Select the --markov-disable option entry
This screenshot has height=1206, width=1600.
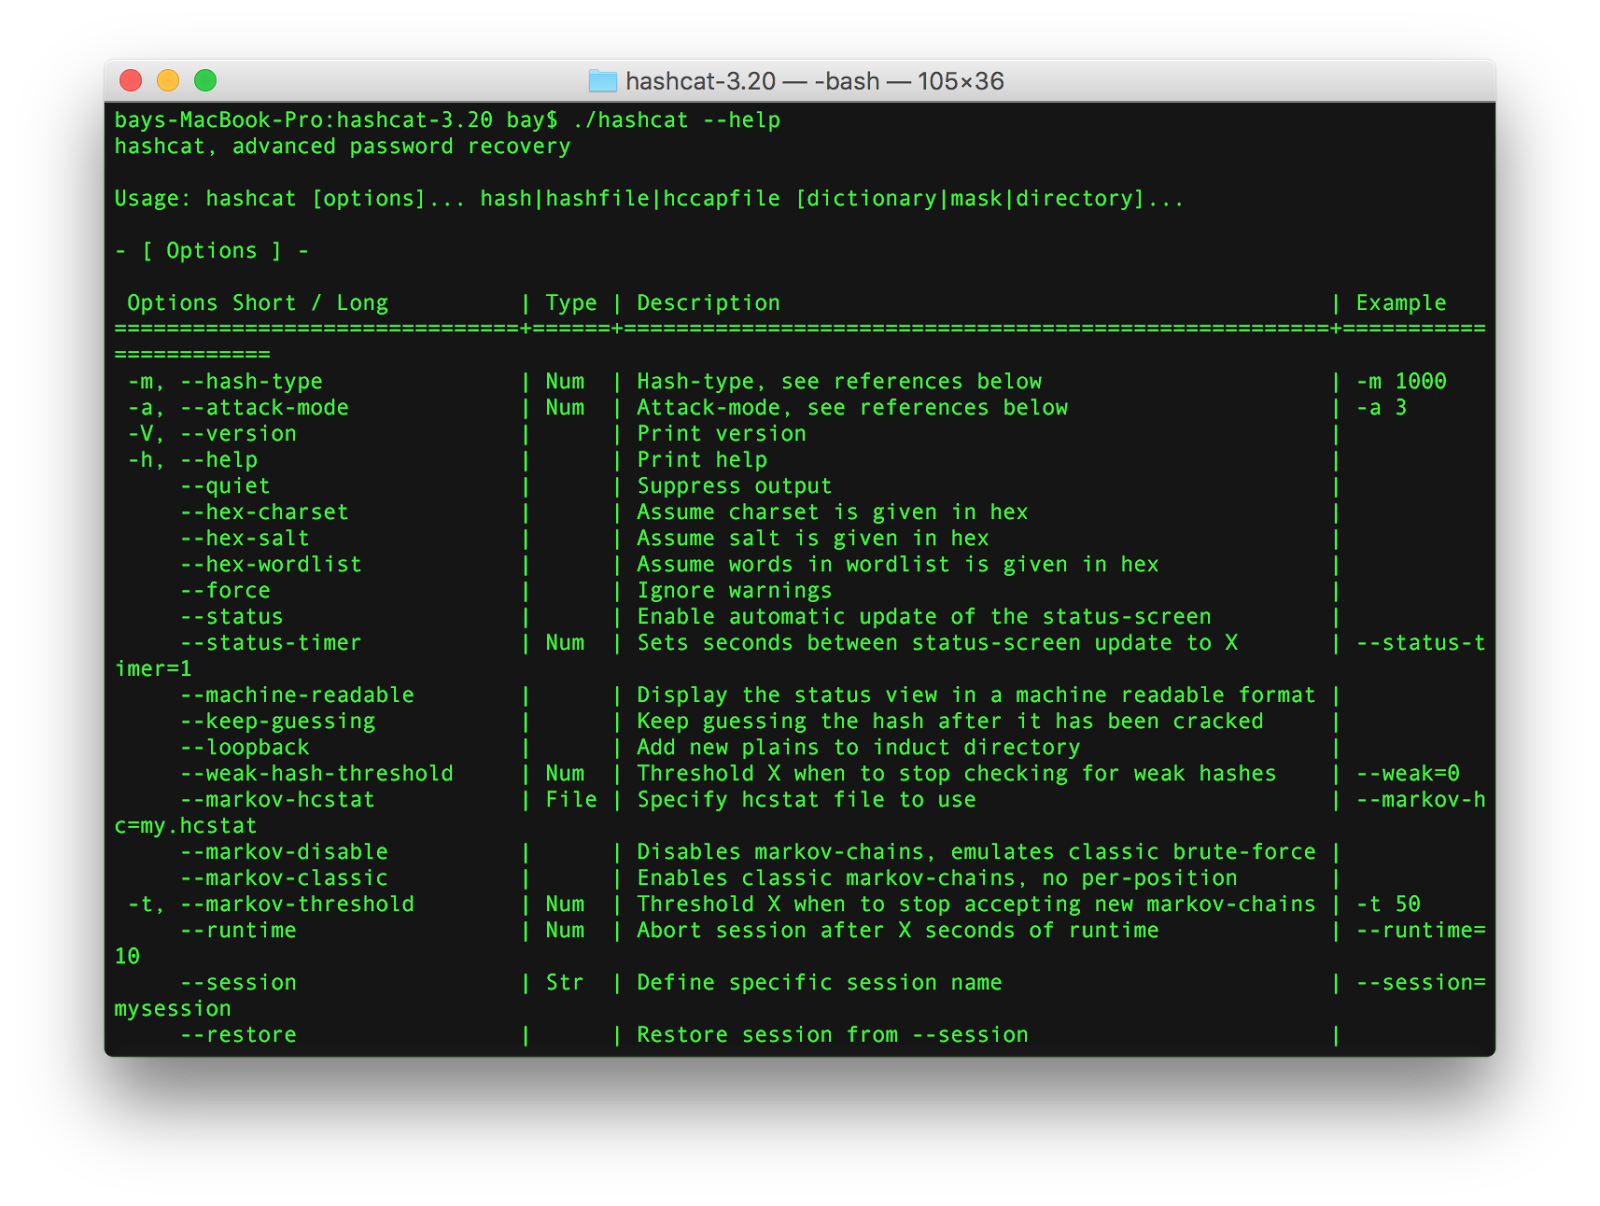tap(284, 851)
